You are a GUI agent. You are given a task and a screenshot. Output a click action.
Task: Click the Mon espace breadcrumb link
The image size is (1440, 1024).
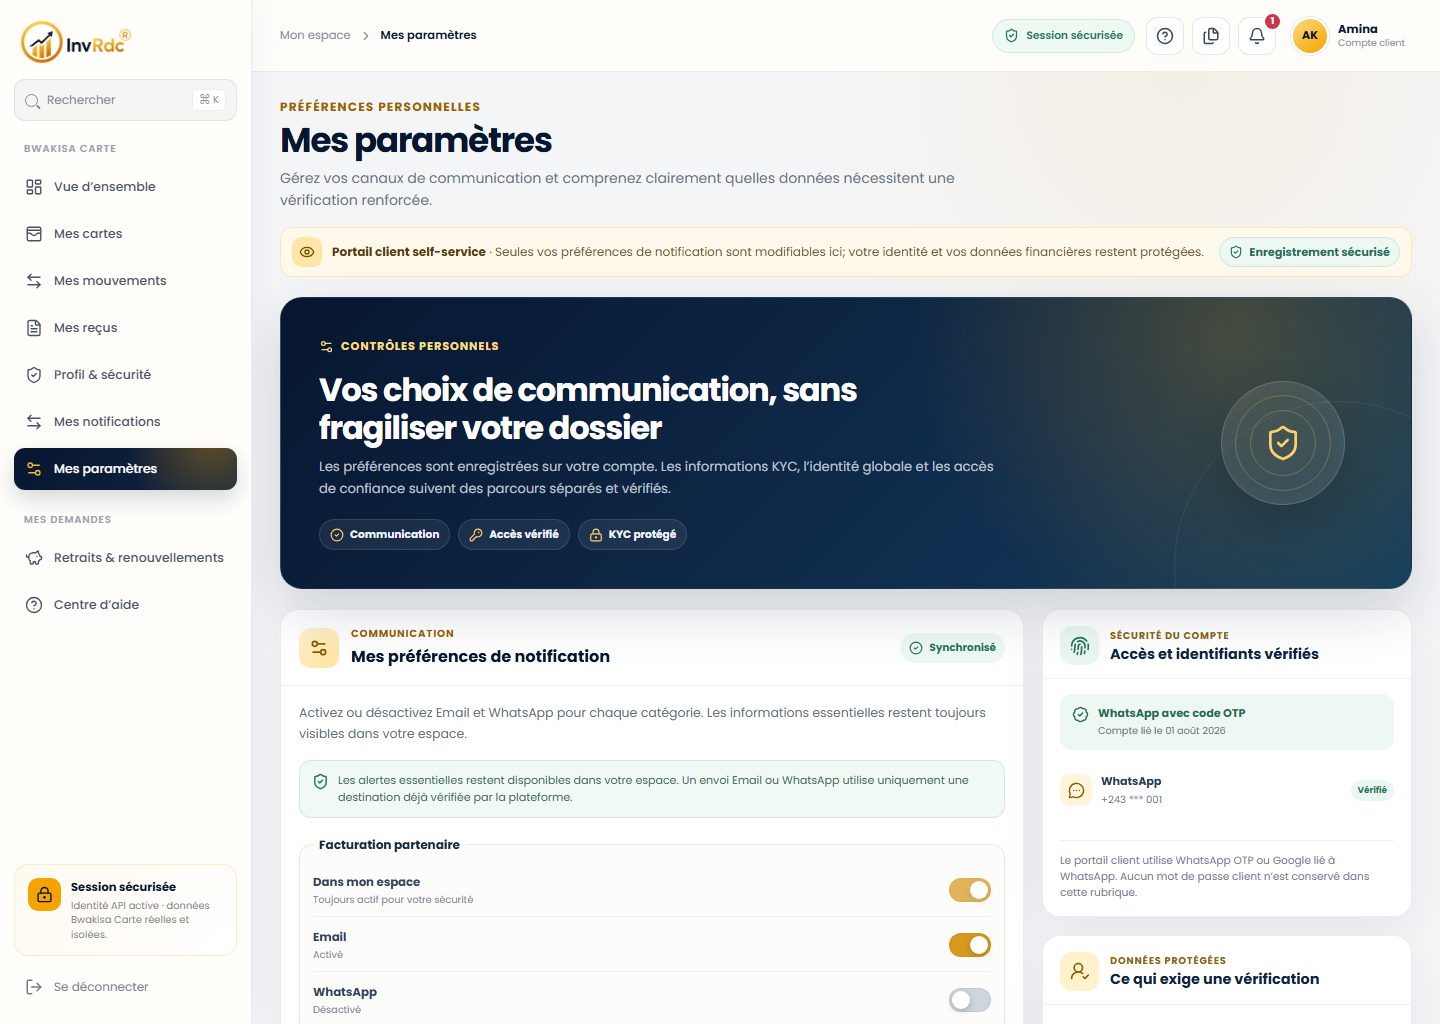coord(315,35)
